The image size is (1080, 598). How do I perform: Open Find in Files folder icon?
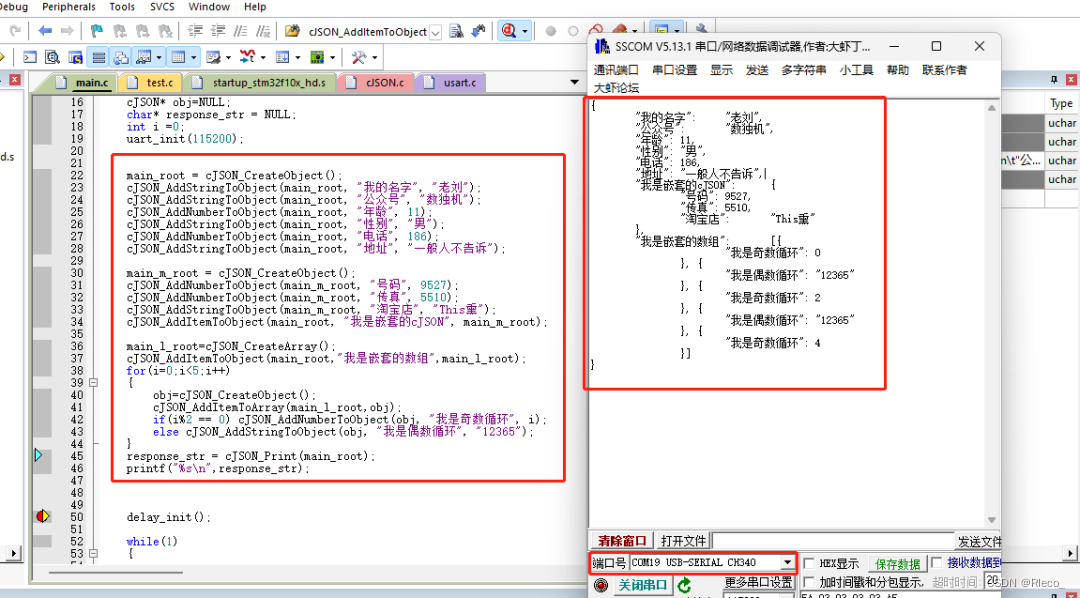[x=293, y=31]
